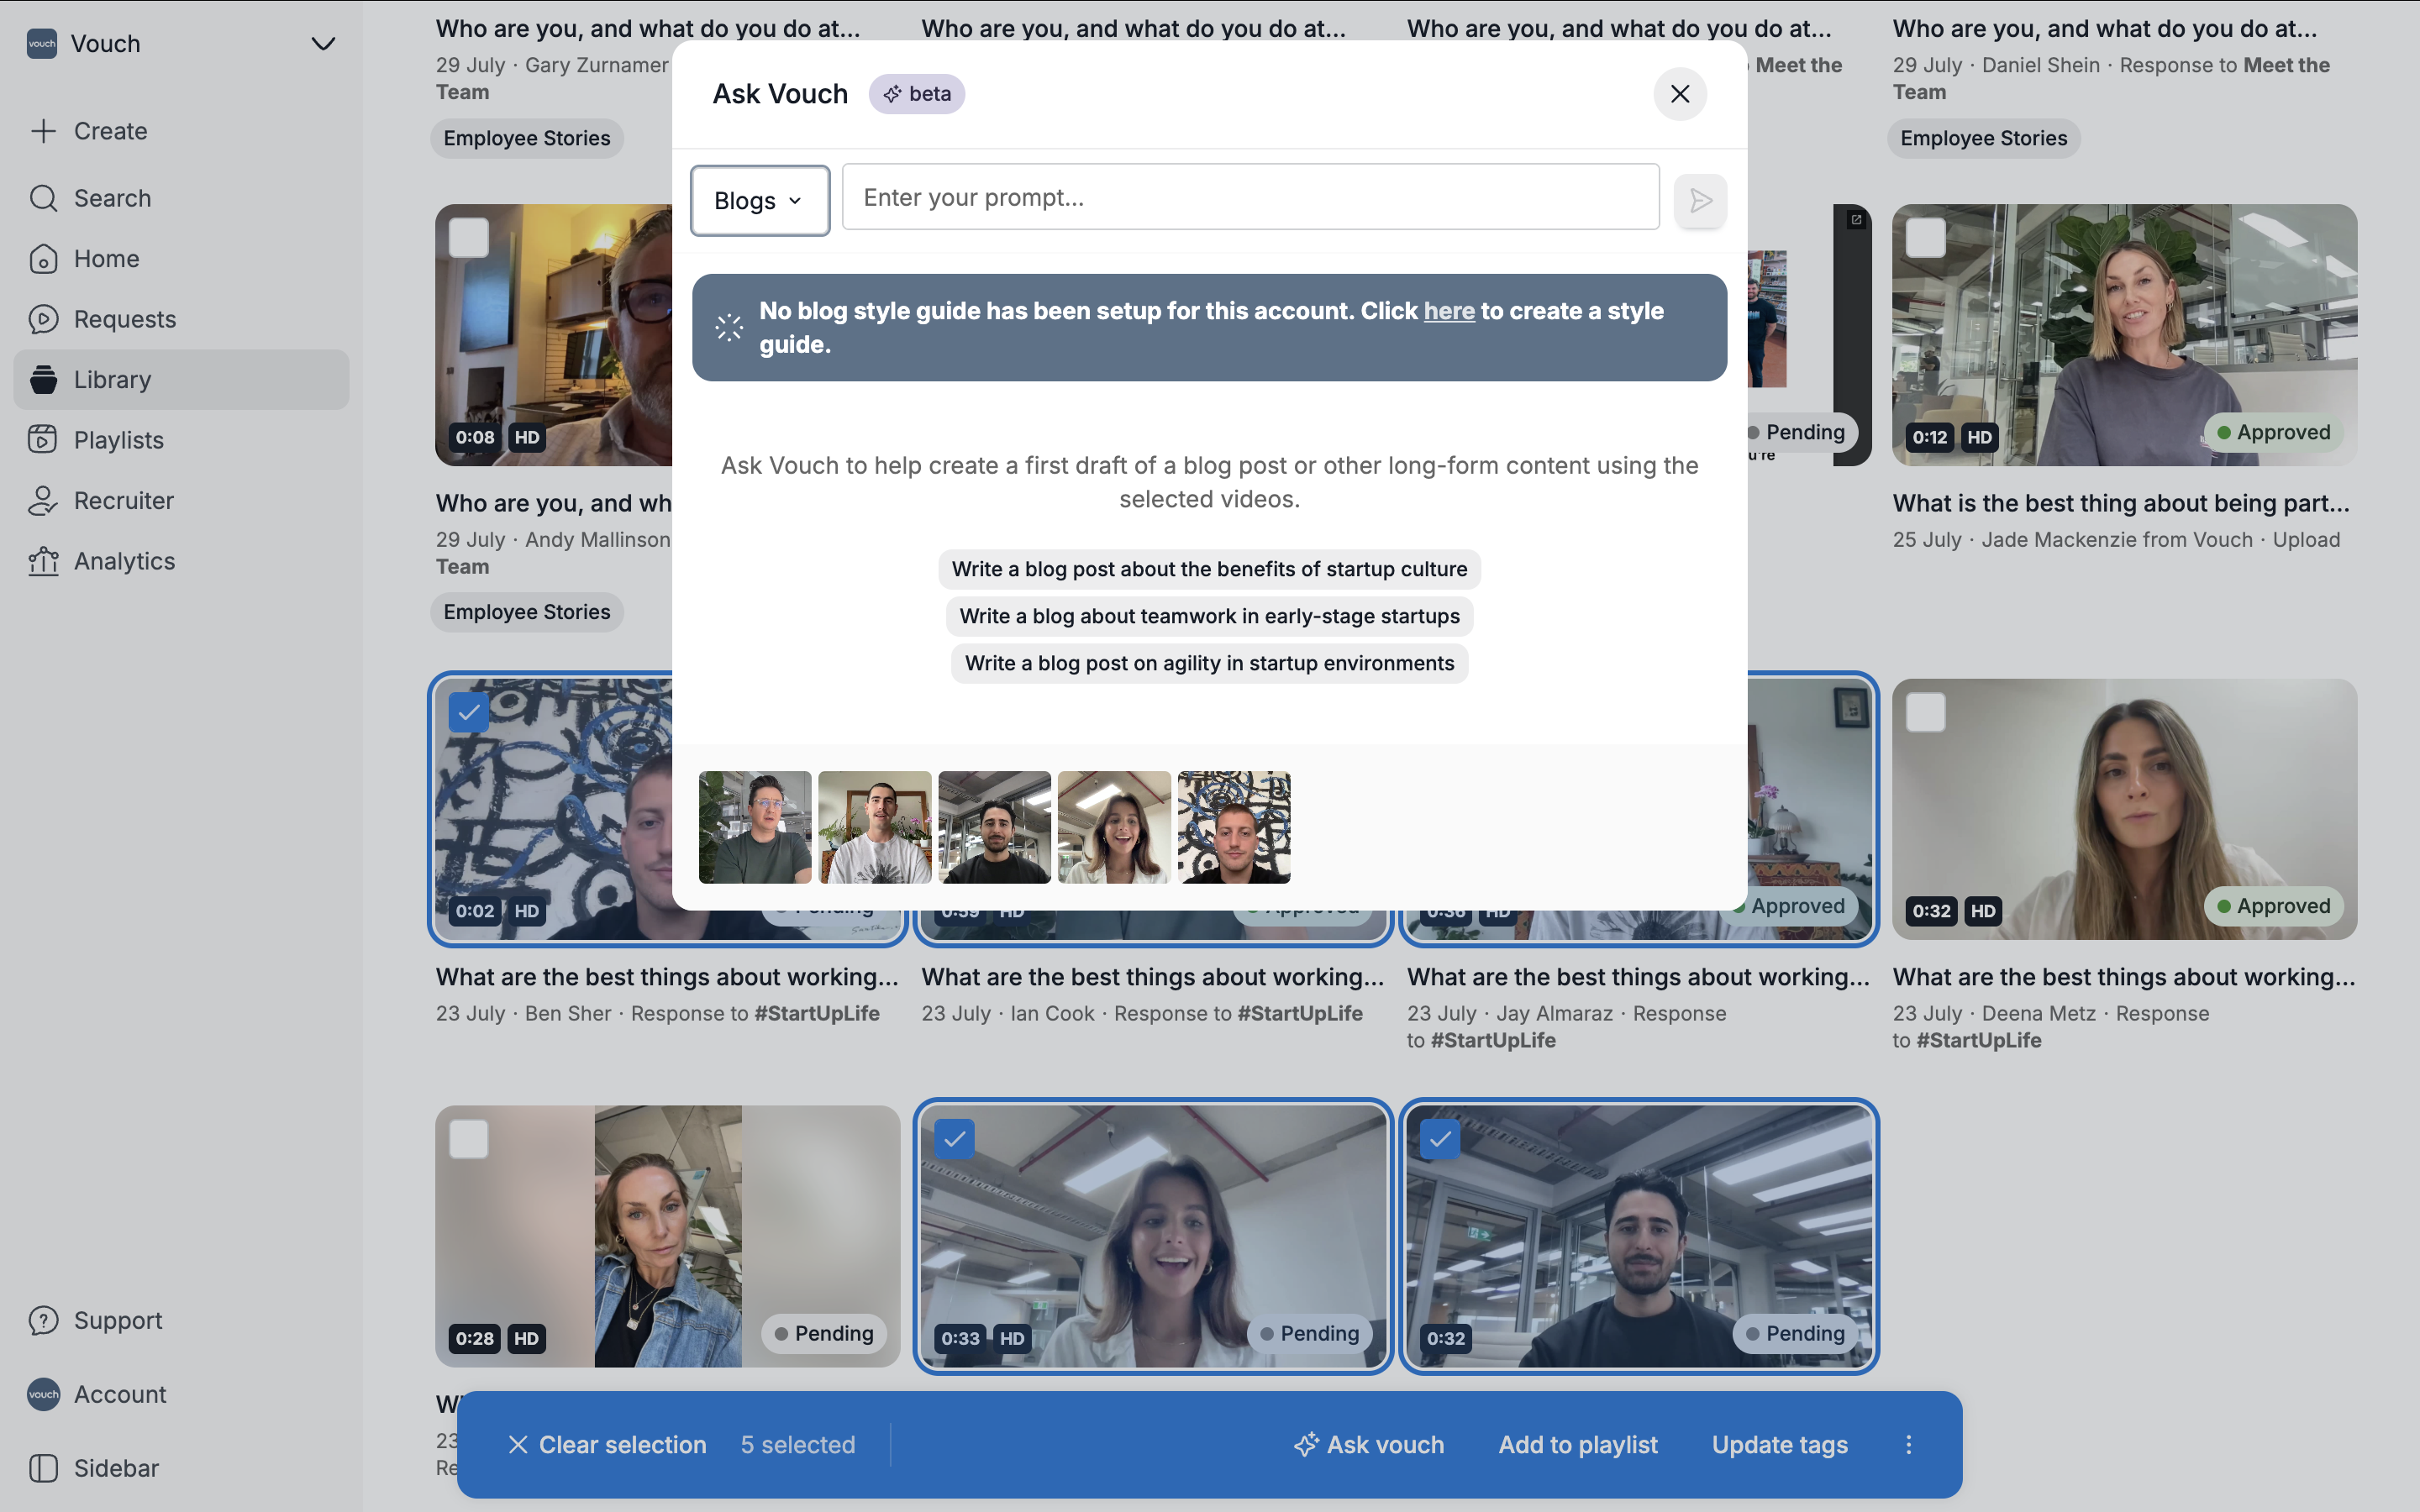Choose 'agility in startup environments' suggestion
Viewport: 2420px width, 1512px height.
(x=1209, y=663)
